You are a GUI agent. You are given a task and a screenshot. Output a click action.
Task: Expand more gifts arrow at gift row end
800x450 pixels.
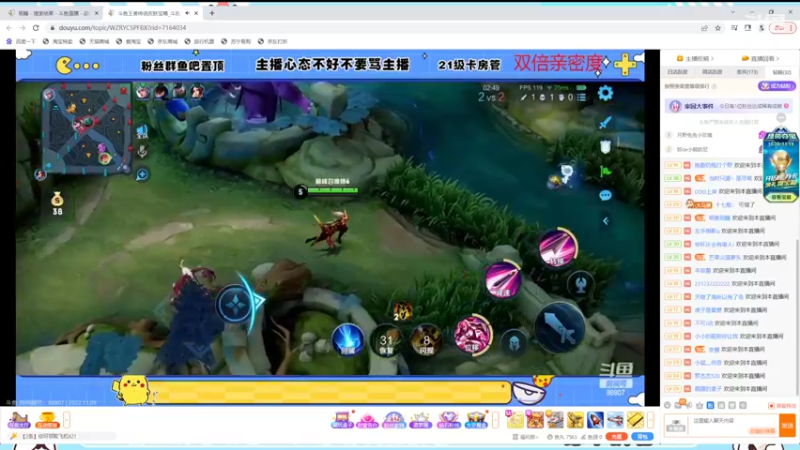point(651,420)
